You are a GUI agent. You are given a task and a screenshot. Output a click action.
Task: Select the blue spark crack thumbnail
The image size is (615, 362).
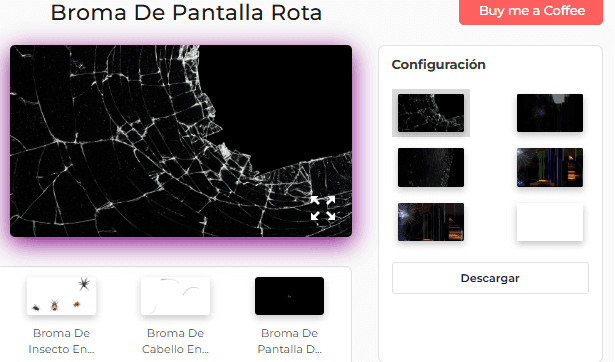pyautogui.click(x=550, y=113)
